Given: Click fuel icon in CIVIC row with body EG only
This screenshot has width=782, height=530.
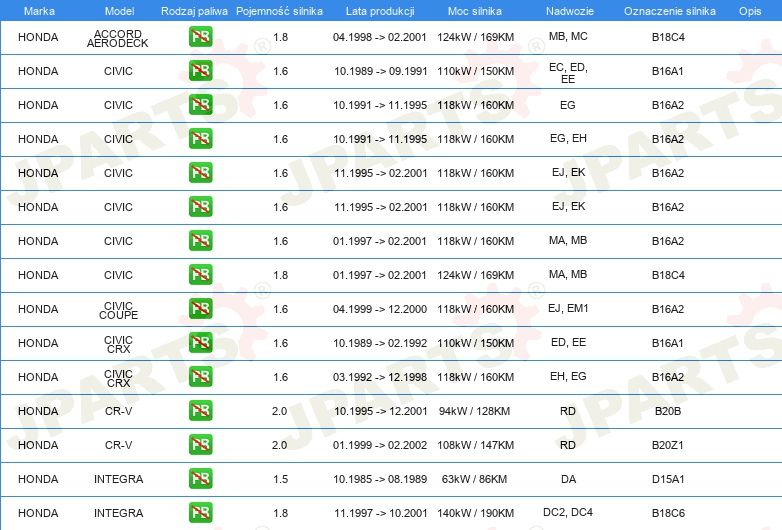Looking at the screenshot, I should 200,105.
